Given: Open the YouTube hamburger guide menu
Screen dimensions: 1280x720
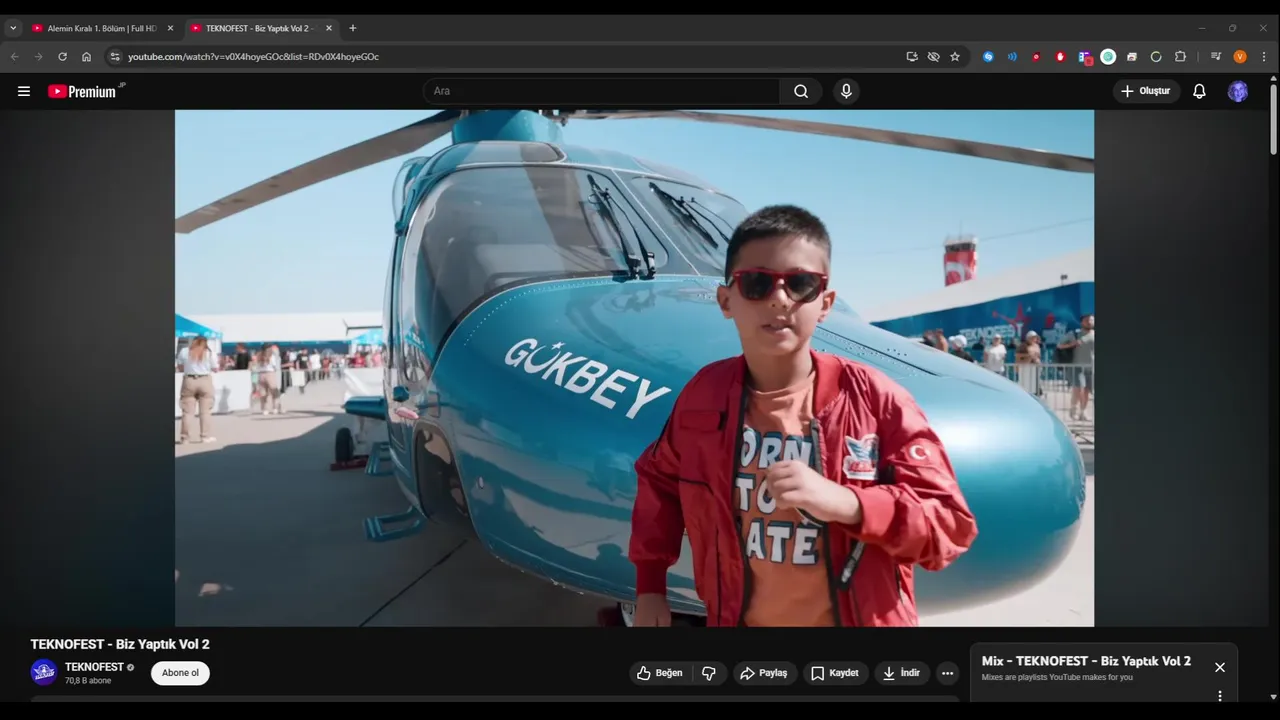Looking at the screenshot, I should (24, 91).
